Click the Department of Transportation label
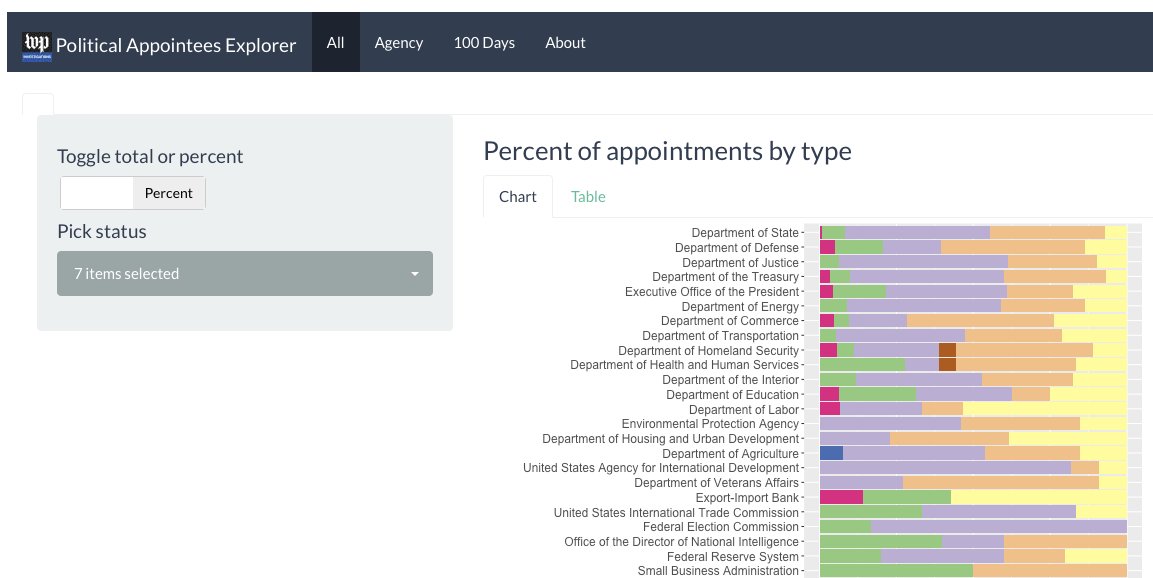The height and width of the screenshot is (578, 1153). pos(721,335)
